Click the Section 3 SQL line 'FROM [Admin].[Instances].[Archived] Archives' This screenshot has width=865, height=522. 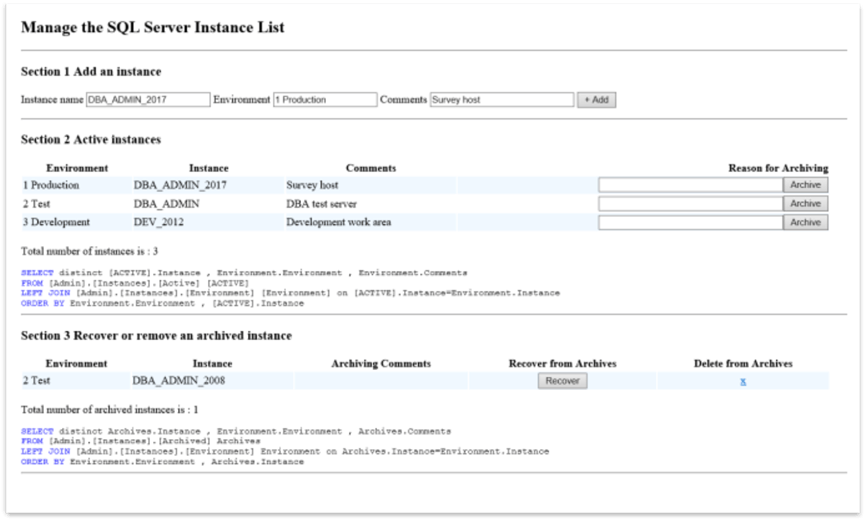(x=141, y=441)
